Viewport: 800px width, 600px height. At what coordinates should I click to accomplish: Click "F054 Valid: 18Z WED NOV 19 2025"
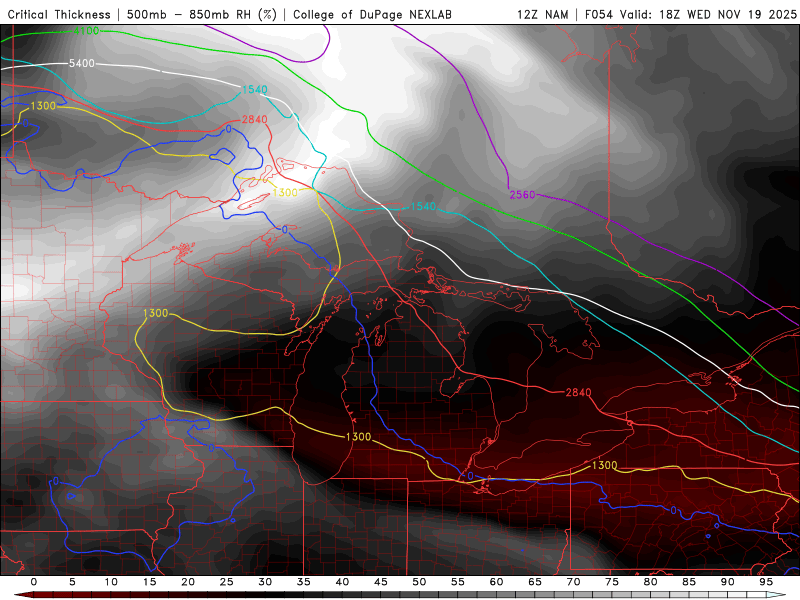pyautogui.click(x=691, y=15)
